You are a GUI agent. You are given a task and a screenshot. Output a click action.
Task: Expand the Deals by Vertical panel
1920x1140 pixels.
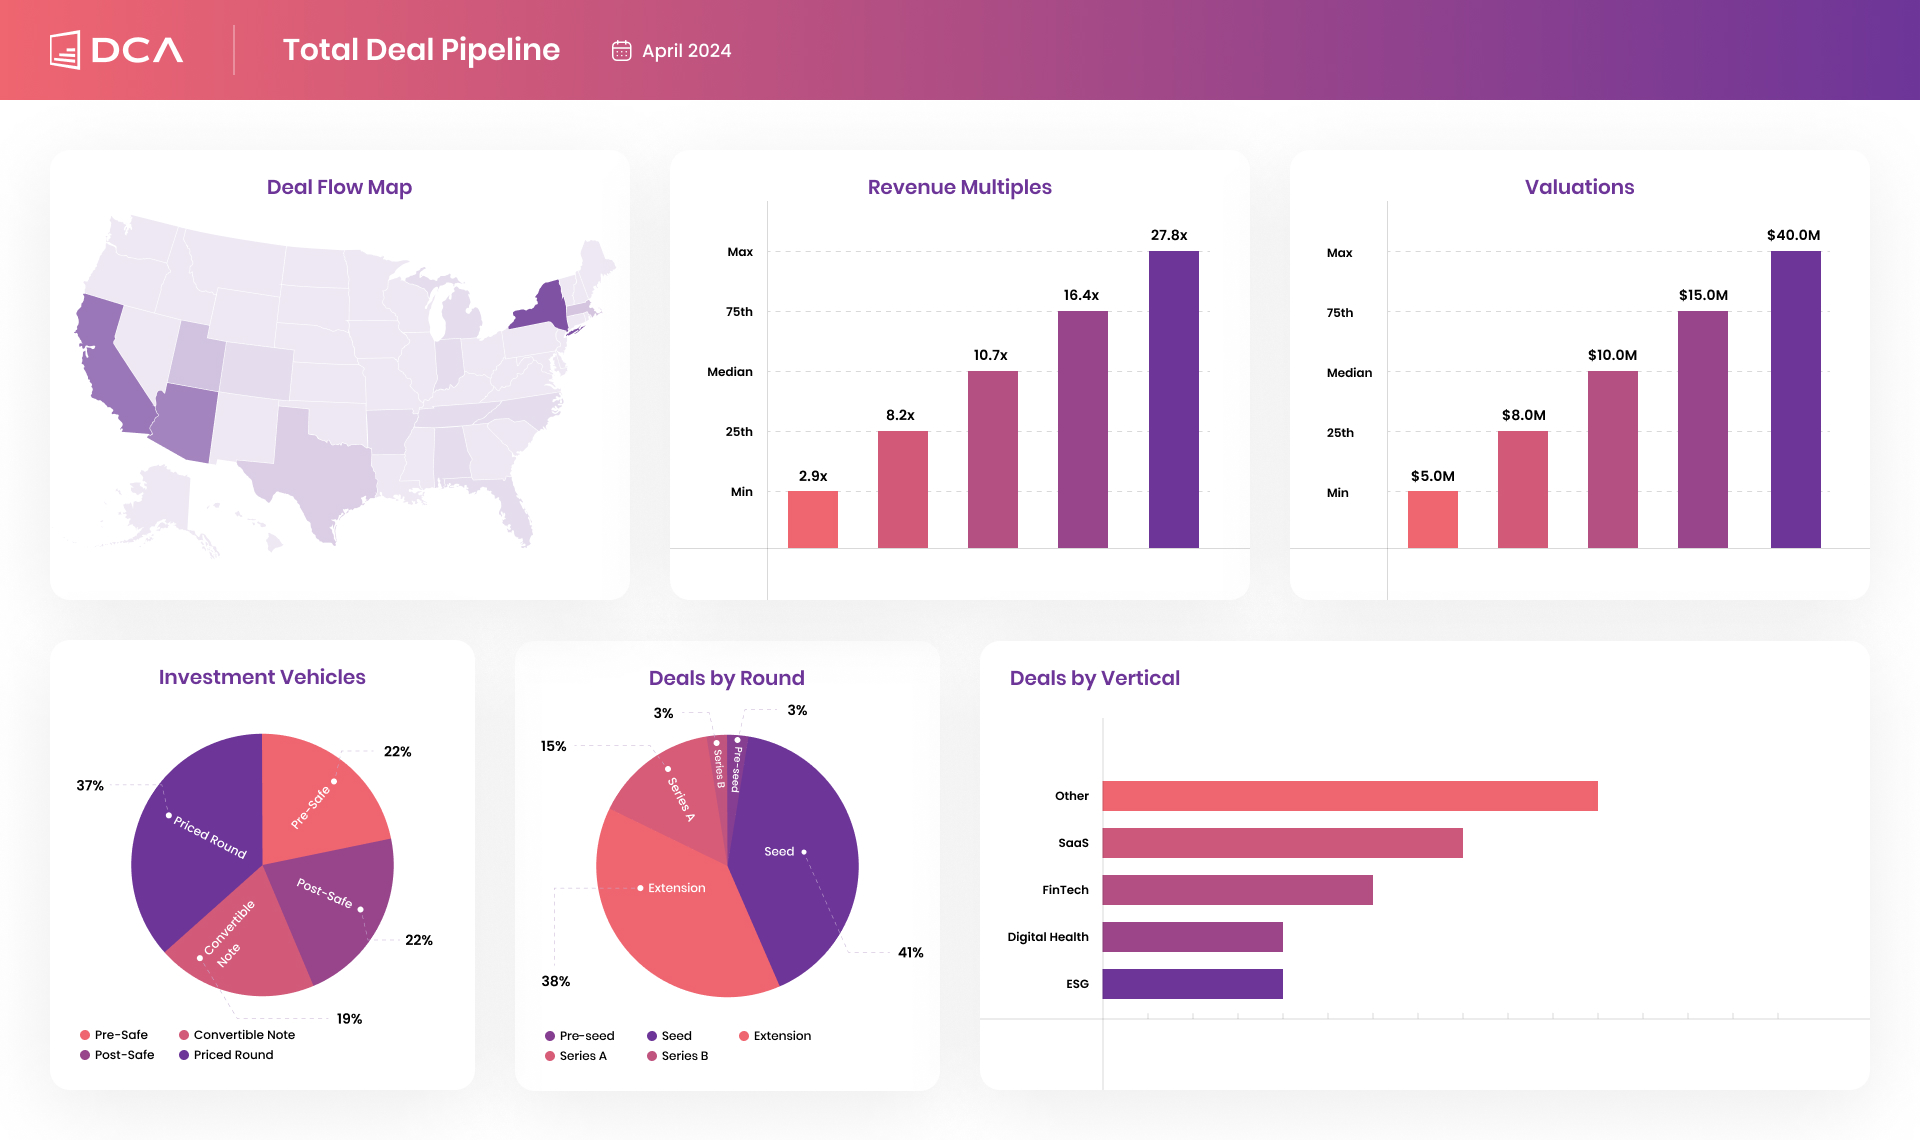tap(1094, 677)
